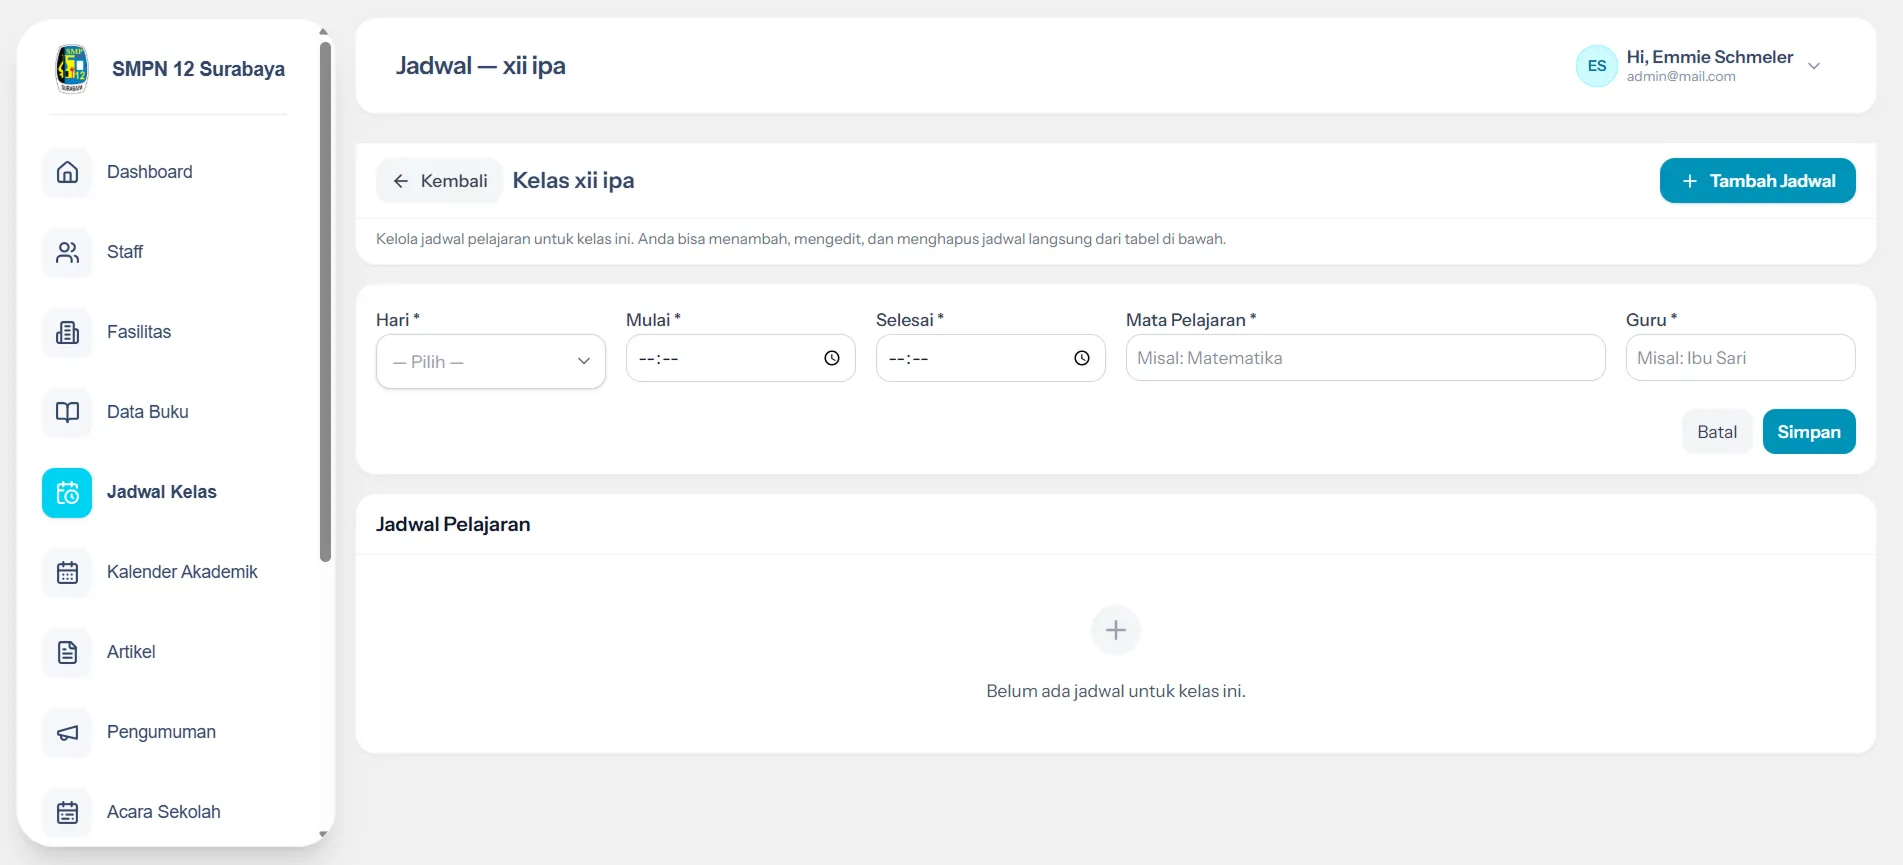The height and width of the screenshot is (865, 1903).
Task: Focus the Mulai start time field
Action: pos(741,358)
